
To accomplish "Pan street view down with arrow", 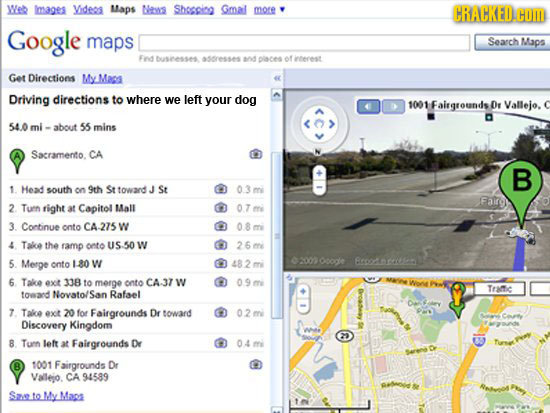I will tap(319, 136).
